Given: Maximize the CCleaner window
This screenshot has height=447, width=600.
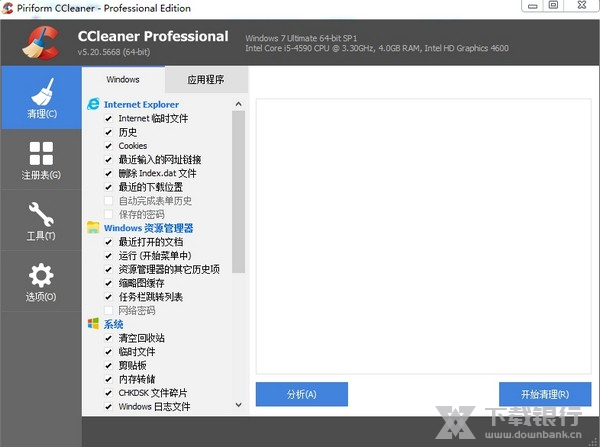Looking at the screenshot, I should click(553, 5).
